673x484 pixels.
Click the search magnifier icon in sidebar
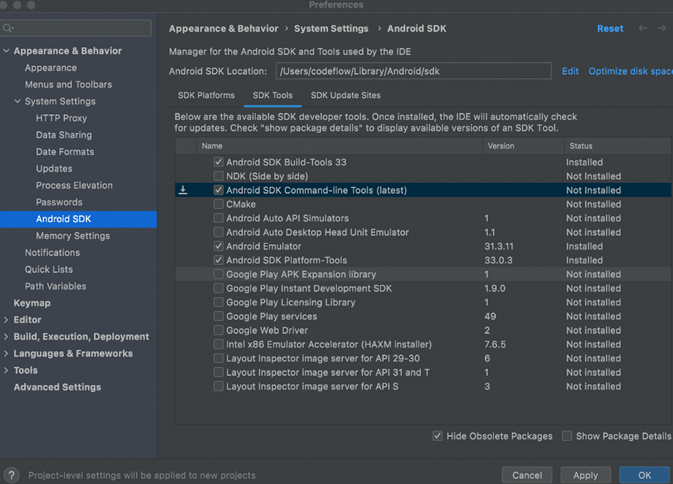(8, 28)
